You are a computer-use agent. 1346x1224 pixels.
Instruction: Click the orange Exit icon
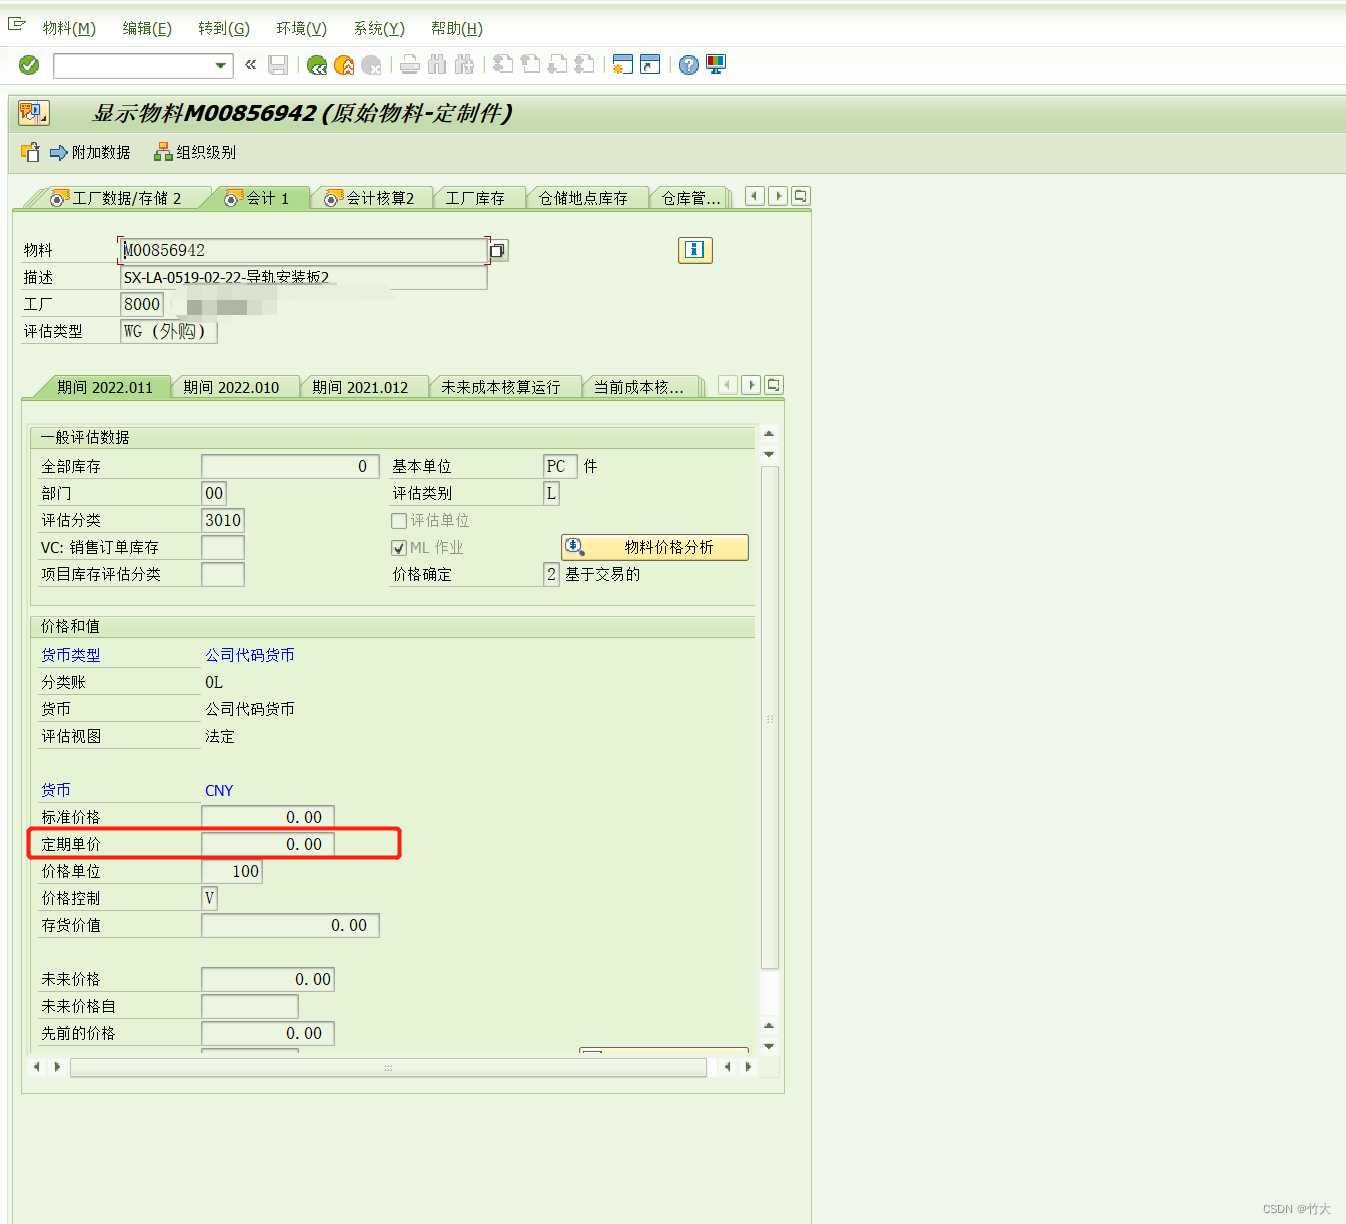tap(344, 64)
